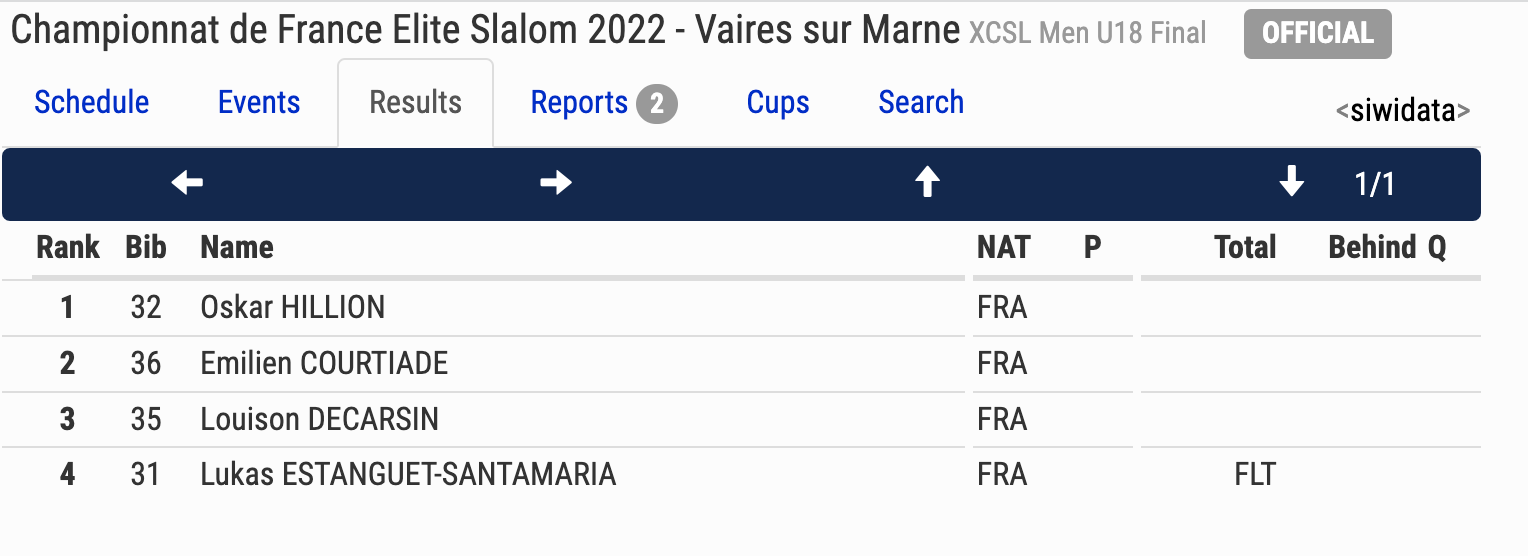The height and width of the screenshot is (556, 1528).
Task: Go to the Cups tab
Action: pyautogui.click(x=778, y=102)
